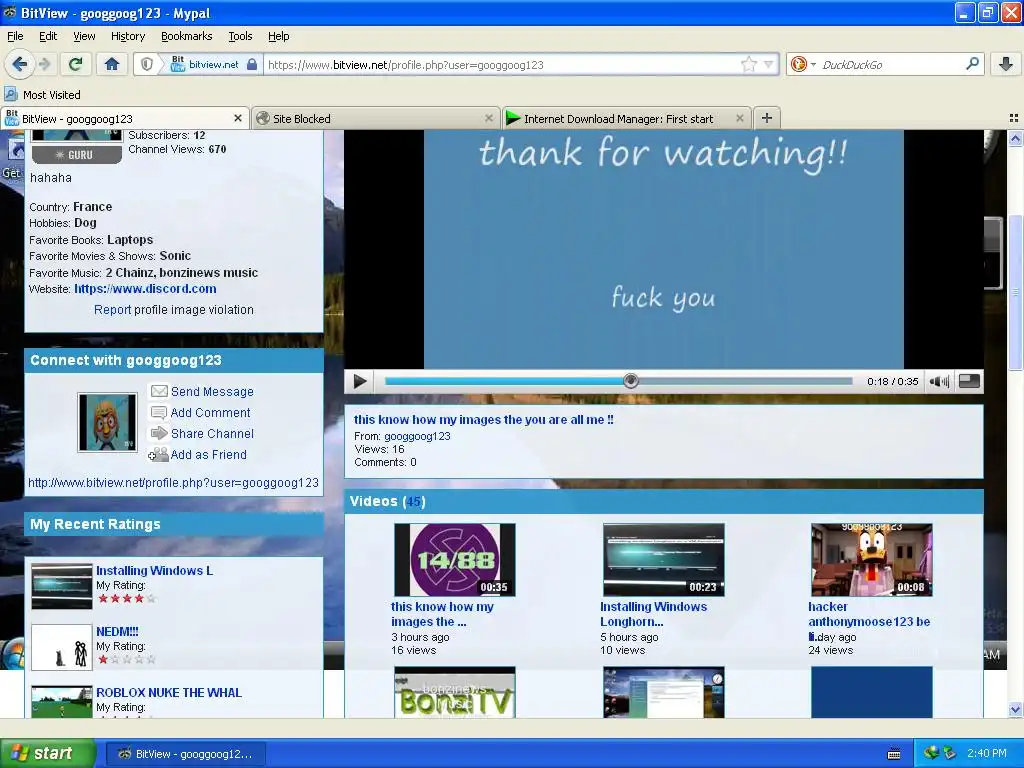Open the Edit menu

pyautogui.click(x=48, y=36)
